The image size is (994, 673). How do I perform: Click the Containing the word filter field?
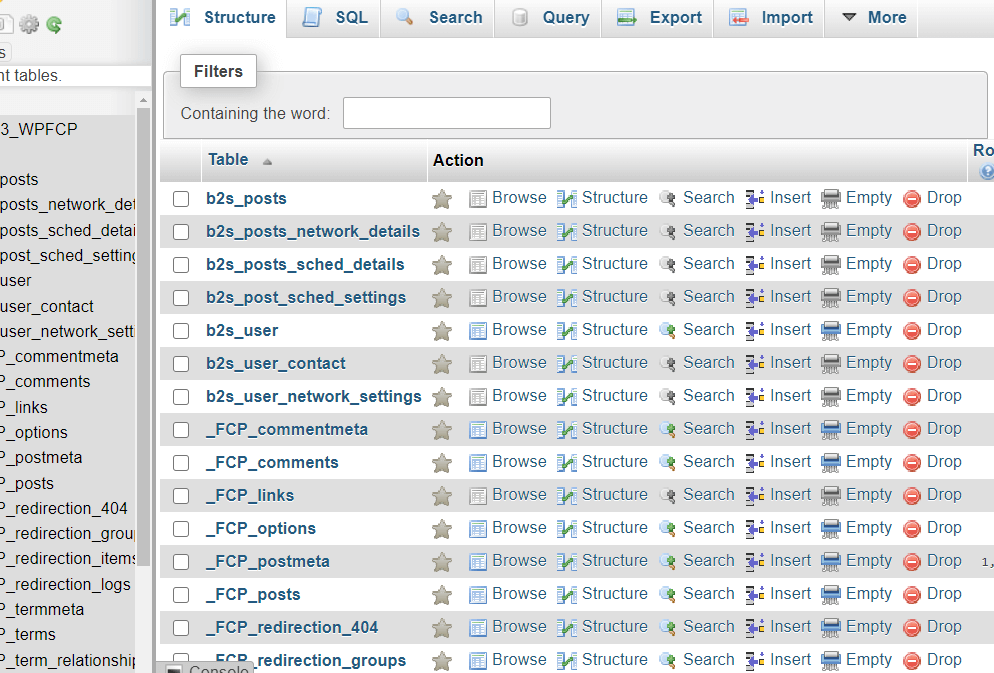(447, 113)
